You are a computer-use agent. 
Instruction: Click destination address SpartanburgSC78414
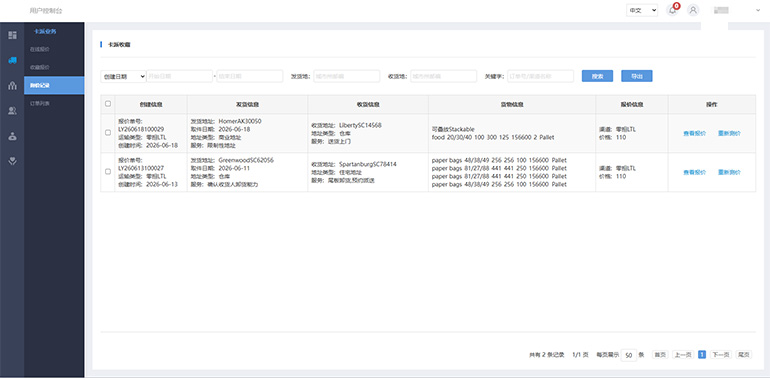368,164
